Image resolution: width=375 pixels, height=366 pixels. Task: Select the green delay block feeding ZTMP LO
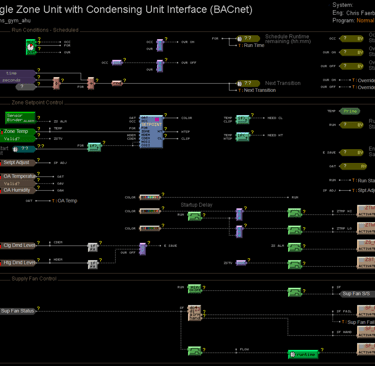pyautogui.click(x=295, y=230)
